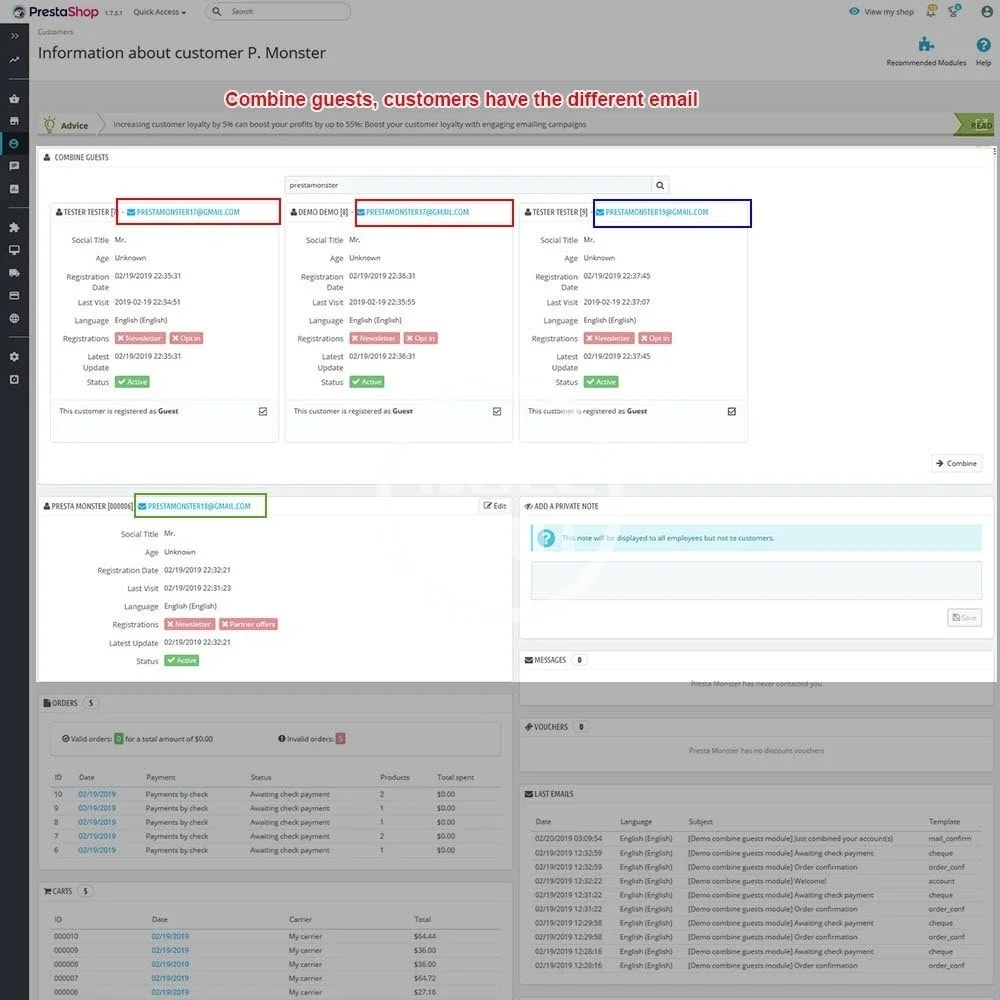The image size is (1000, 1000).
Task: Click inside the private note text area
Action: tap(756, 580)
